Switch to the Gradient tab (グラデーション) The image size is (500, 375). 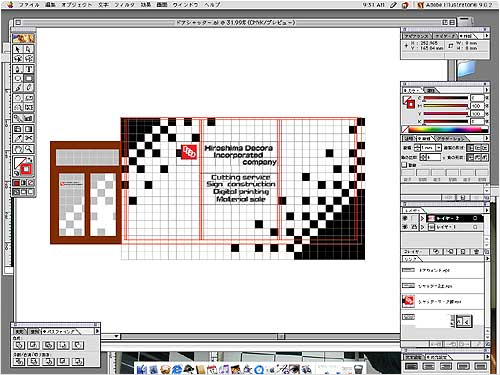pyautogui.click(x=450, y=138)
